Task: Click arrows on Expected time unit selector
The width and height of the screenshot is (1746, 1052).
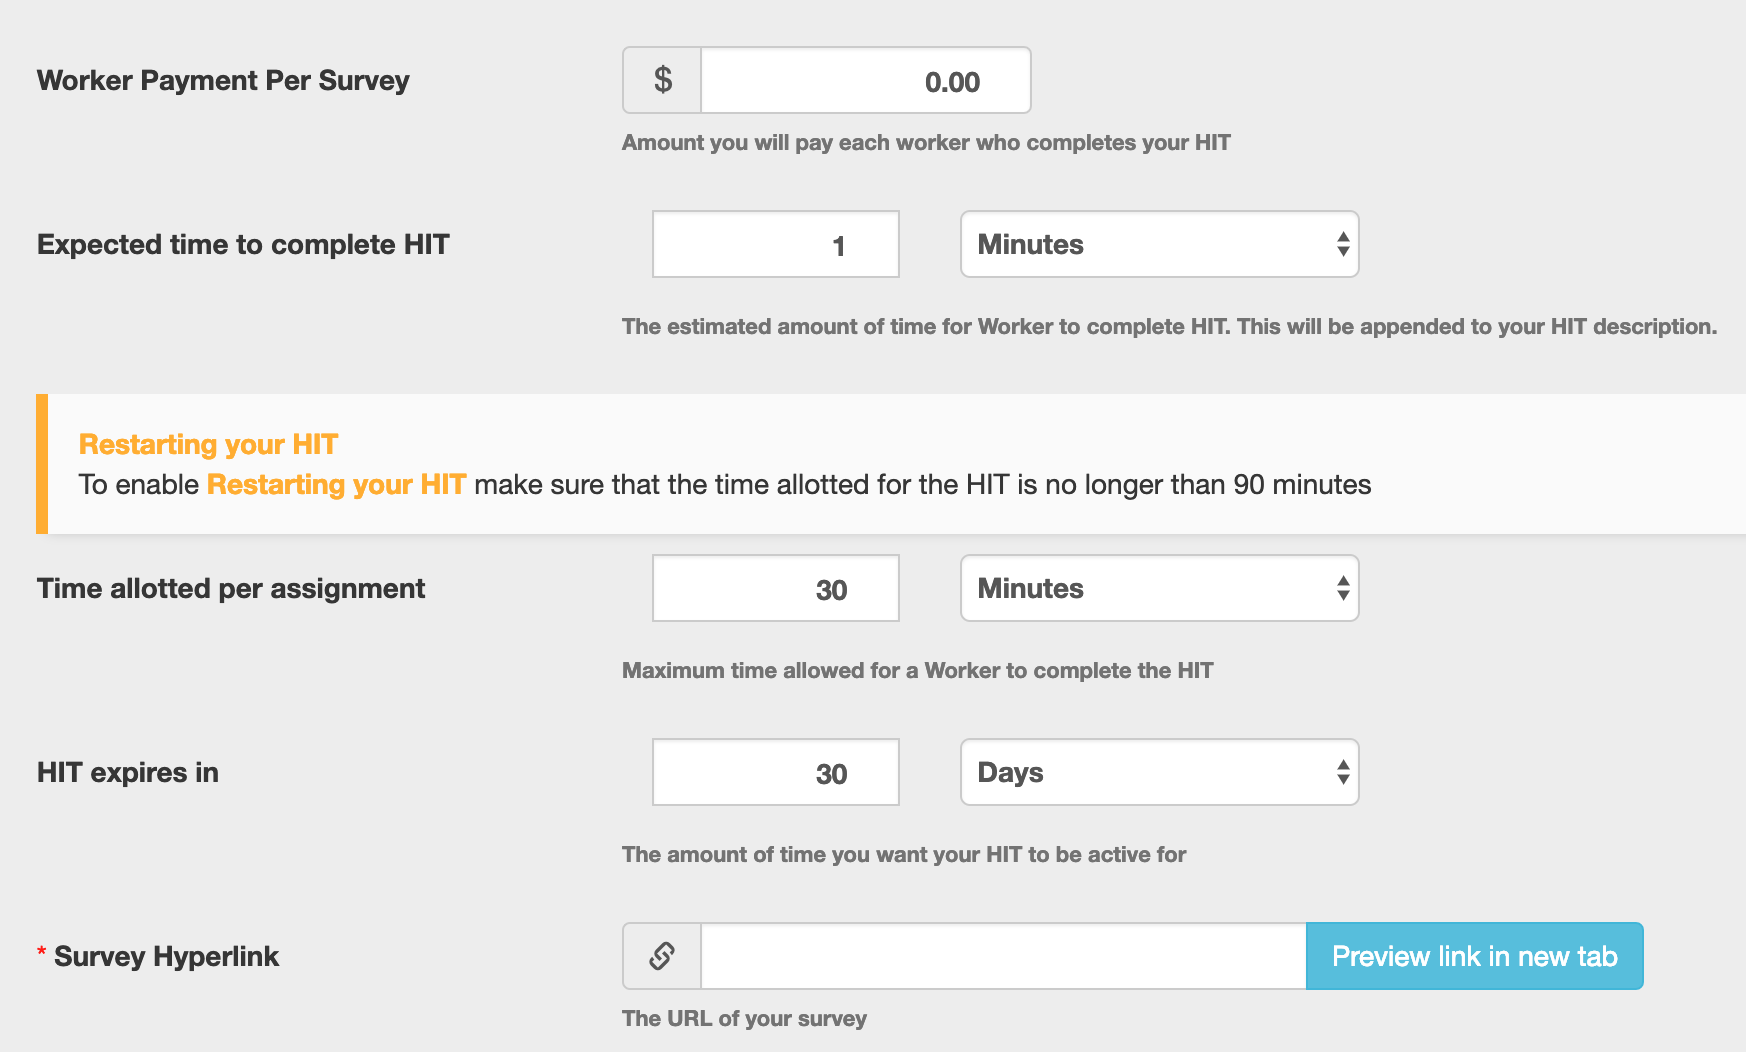Action: [x=1343, y=244]
